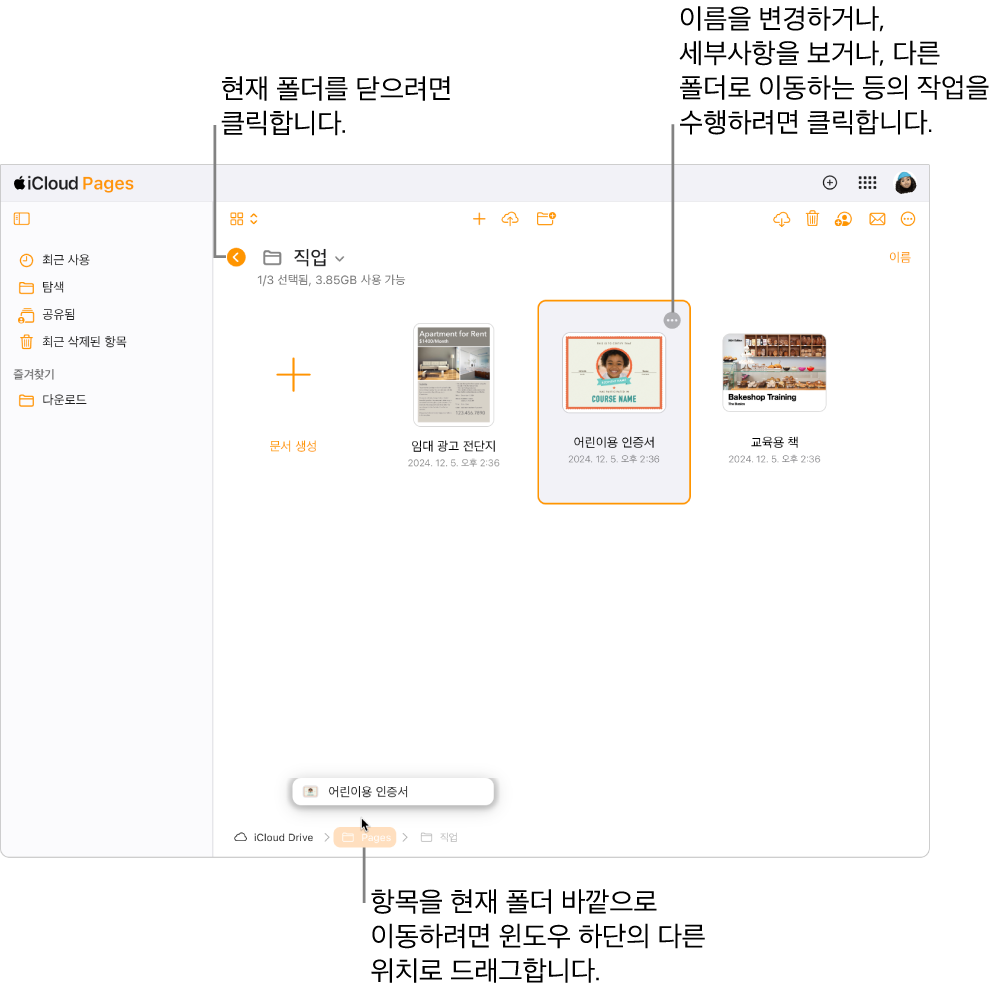Create a new folder with folder icon
This screenshot has width=1003, height=990.
coord(546,219)
